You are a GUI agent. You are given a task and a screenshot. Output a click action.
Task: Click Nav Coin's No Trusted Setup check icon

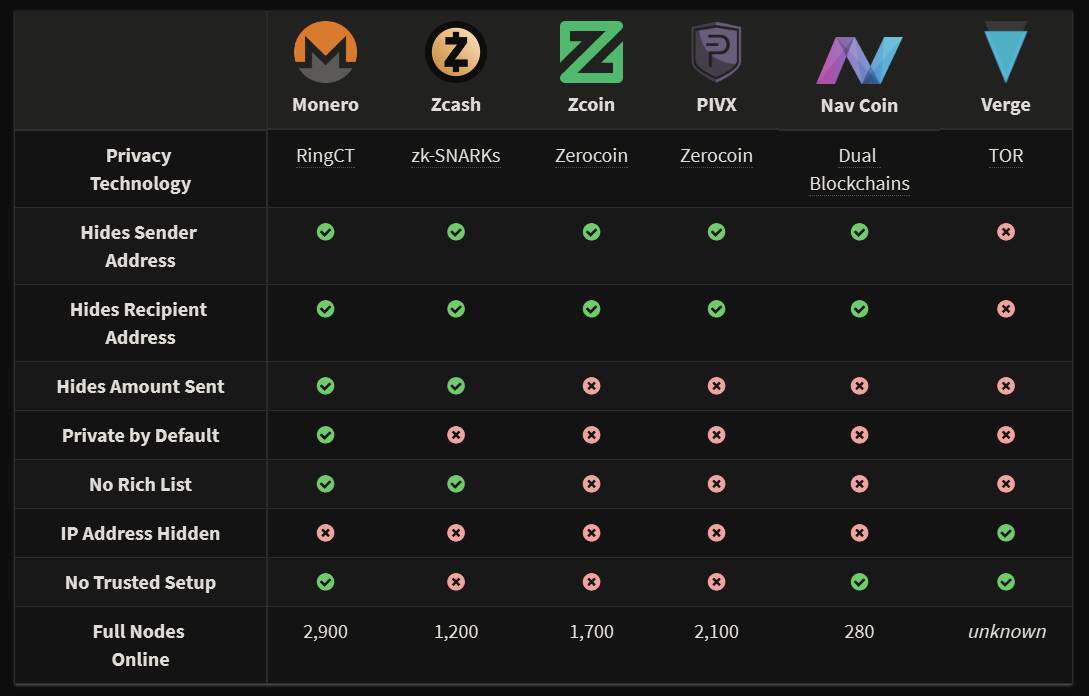click(x=859, y=582)
